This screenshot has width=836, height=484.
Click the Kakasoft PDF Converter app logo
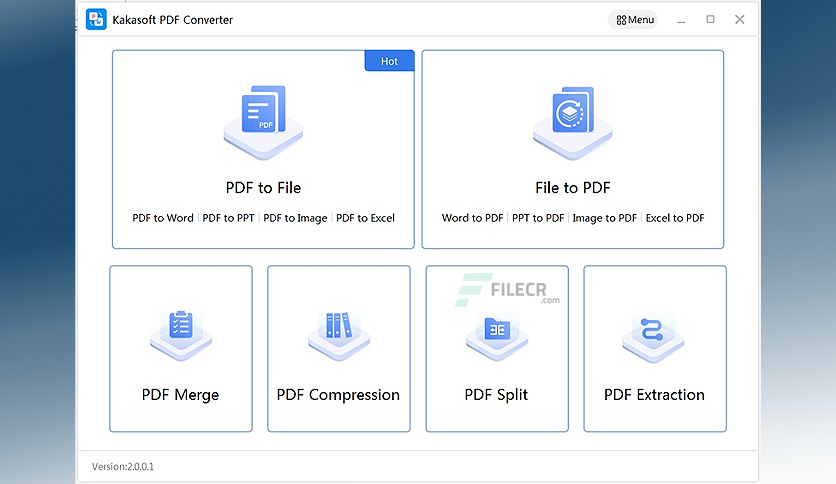pyautogui.click(x=96, y=20)
